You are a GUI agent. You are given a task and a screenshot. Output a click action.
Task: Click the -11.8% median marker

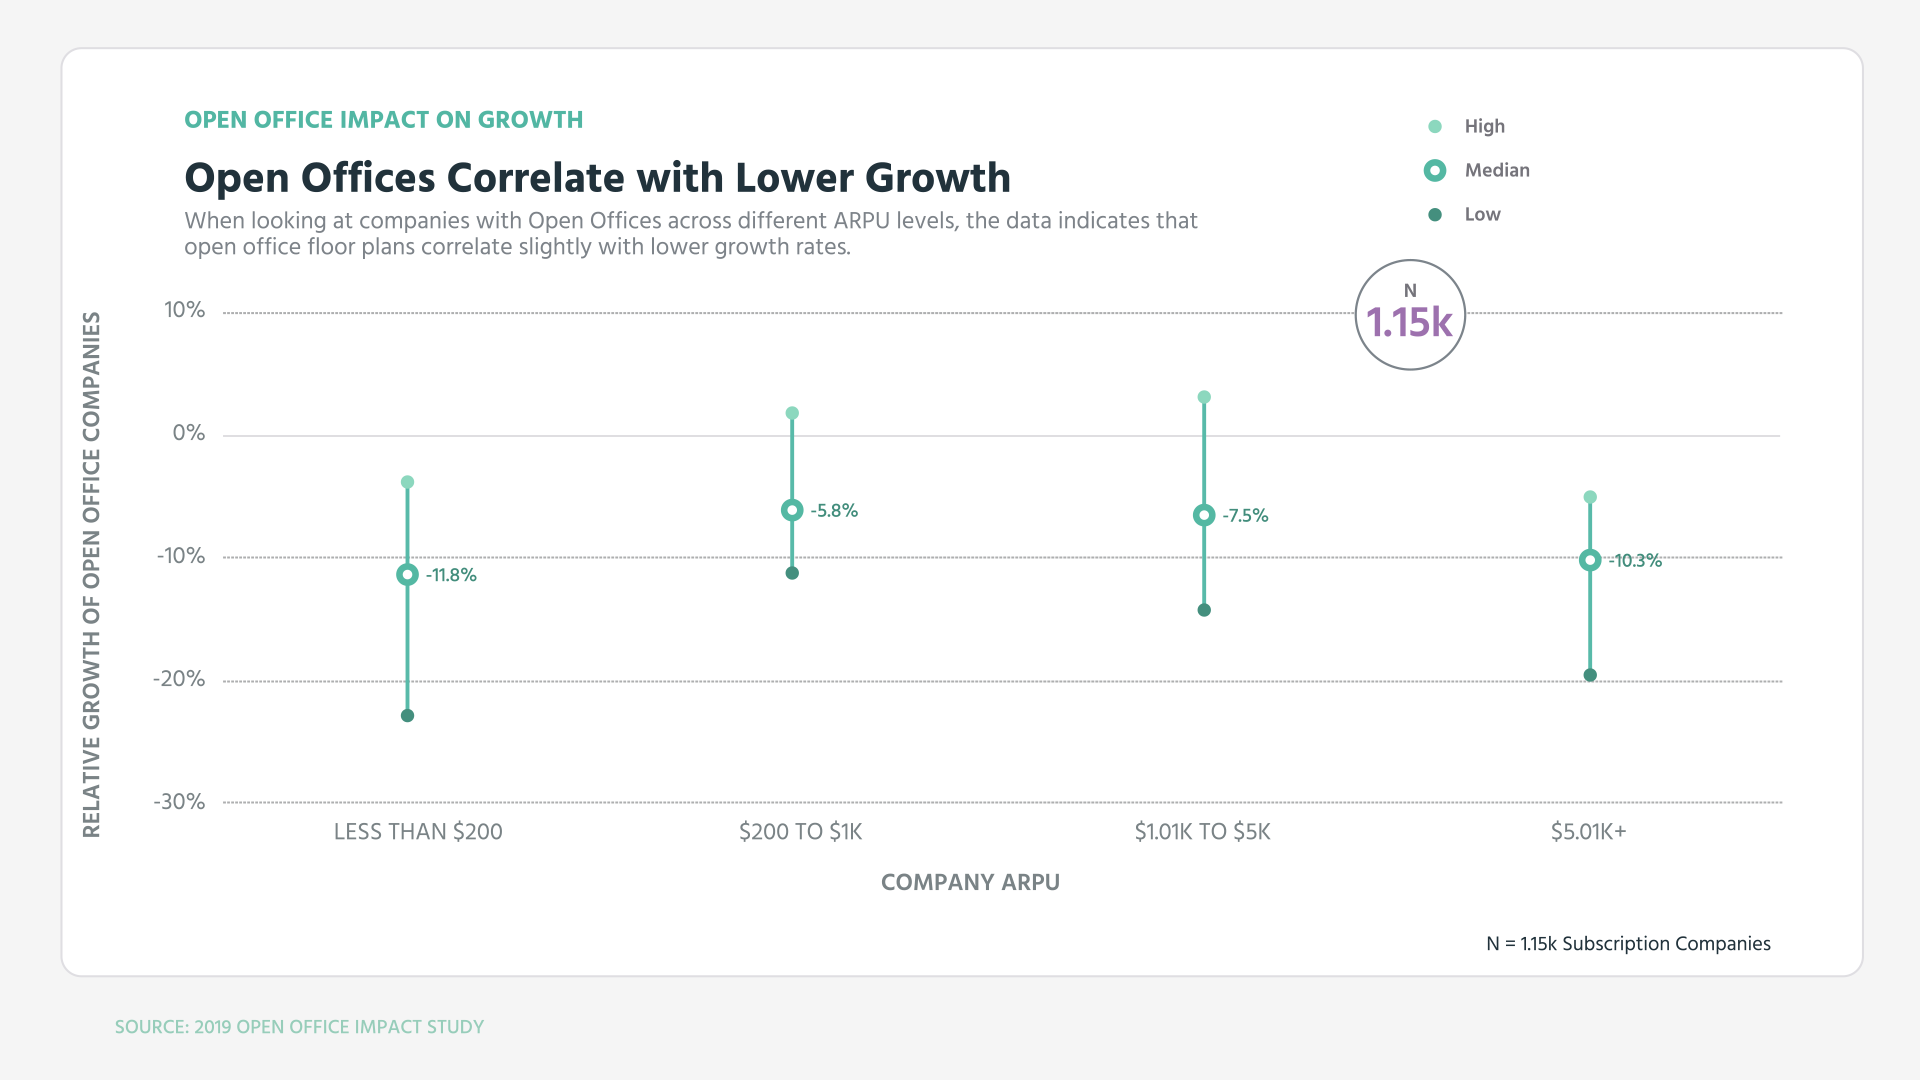pyautogui.click(x=408, y=575)
